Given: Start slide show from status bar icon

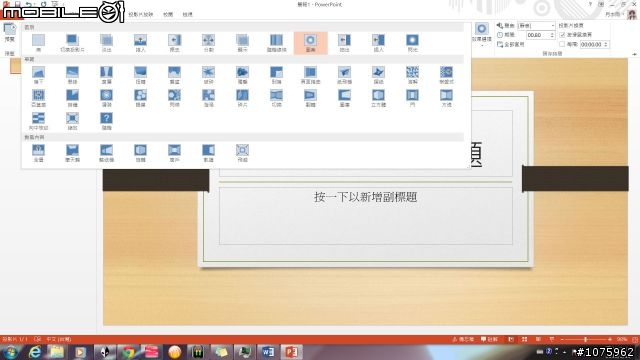Looking at the screenshot, I should [x=552, y=339].
